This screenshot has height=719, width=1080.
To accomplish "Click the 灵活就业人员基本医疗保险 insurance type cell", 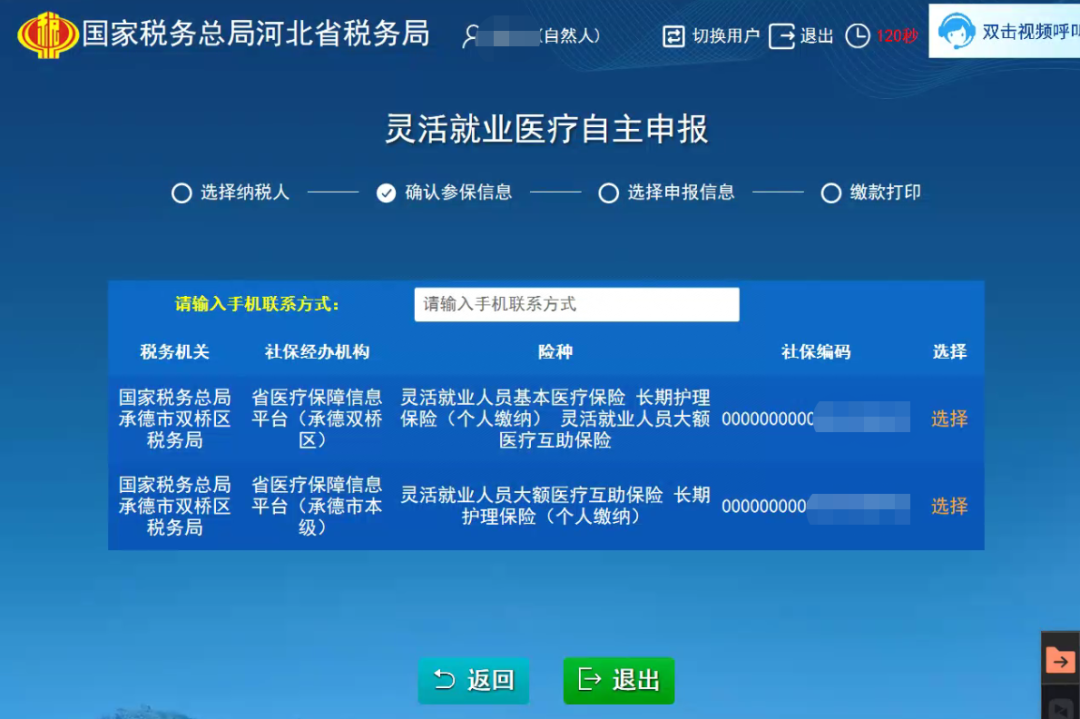I will click(x=555, y=419).
